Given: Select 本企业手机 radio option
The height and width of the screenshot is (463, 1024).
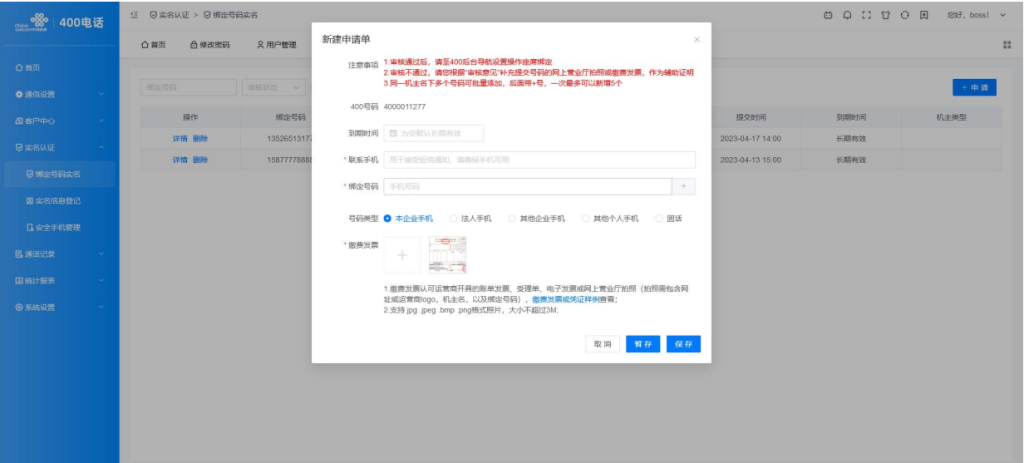Looking at the screenshot, I should (x=408, y=219).
